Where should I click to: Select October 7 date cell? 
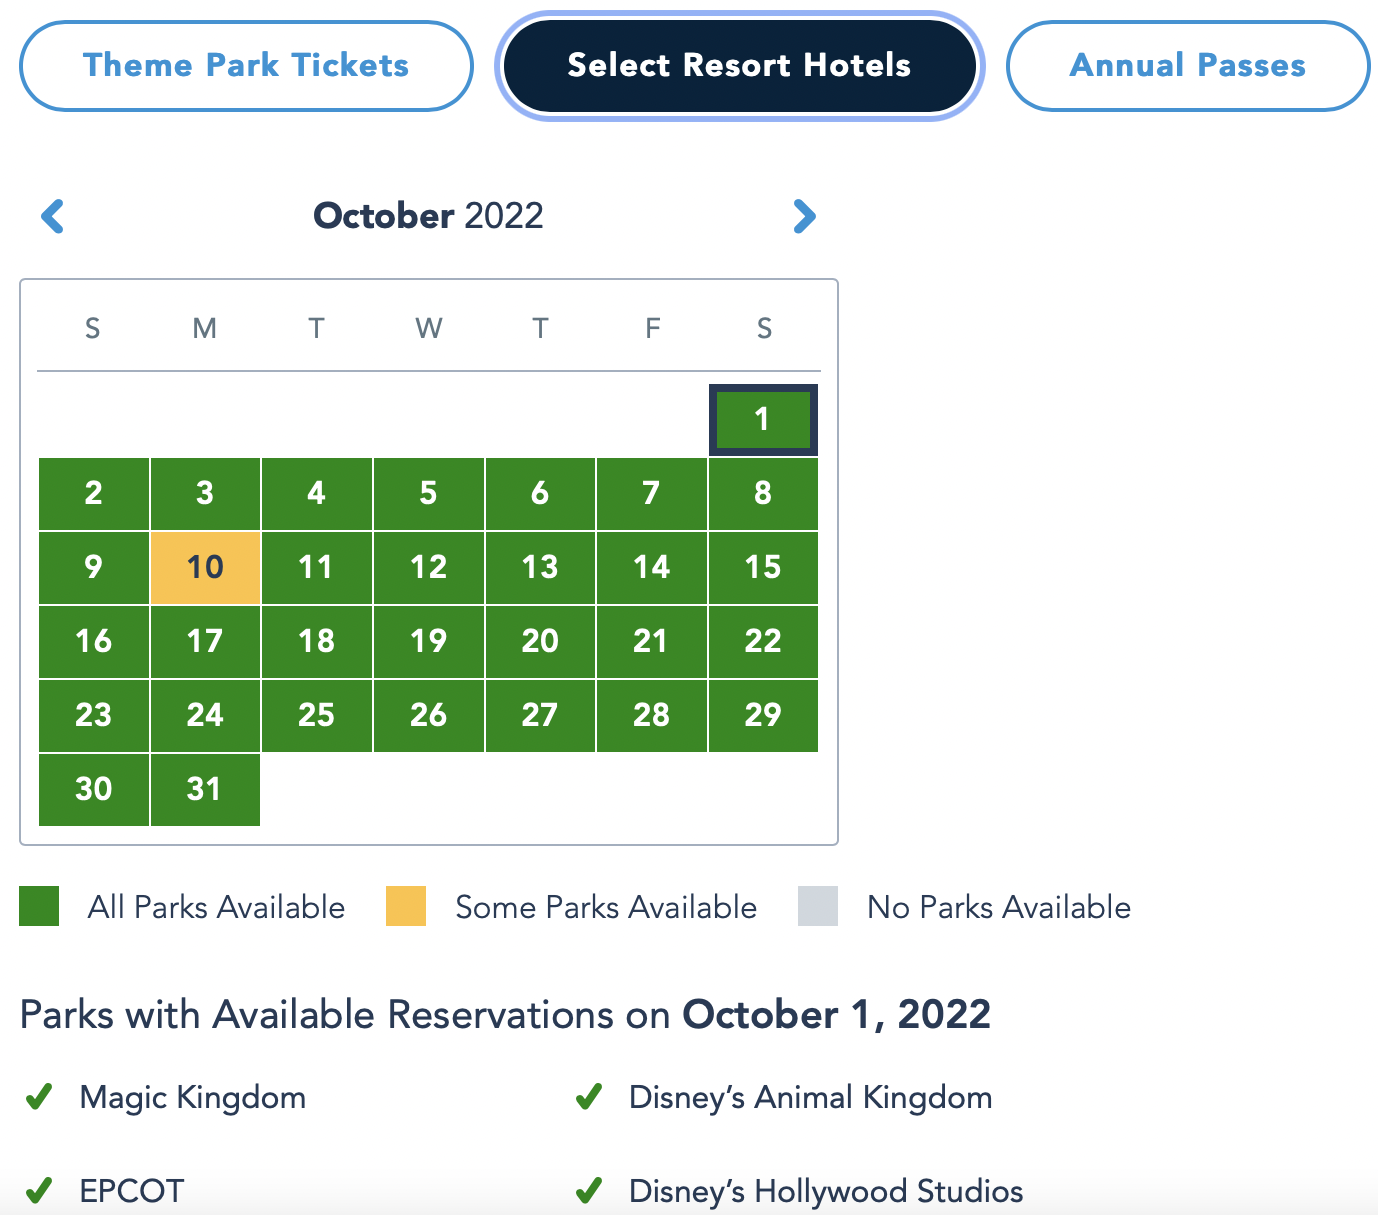[x=652, y=494]
